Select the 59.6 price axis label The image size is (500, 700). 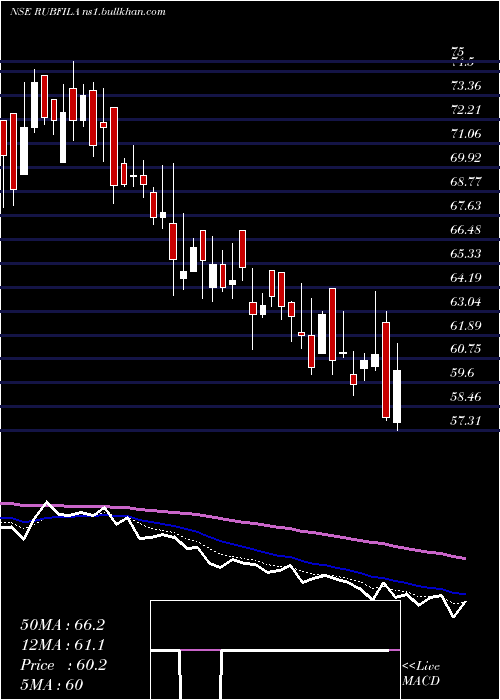click(x=463, y=373)
